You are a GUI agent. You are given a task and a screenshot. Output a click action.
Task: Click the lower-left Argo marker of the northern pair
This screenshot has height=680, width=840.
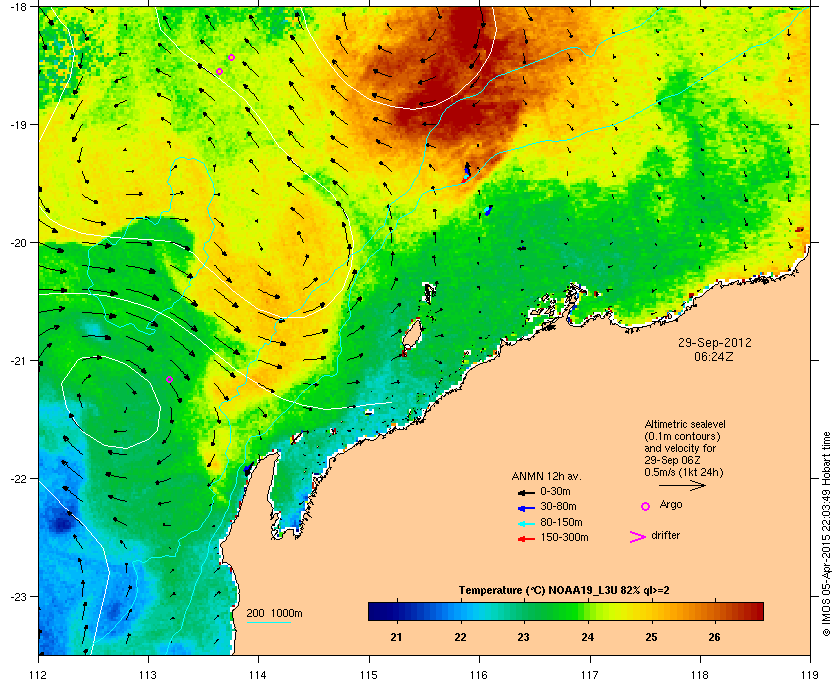tap(219, 71)
